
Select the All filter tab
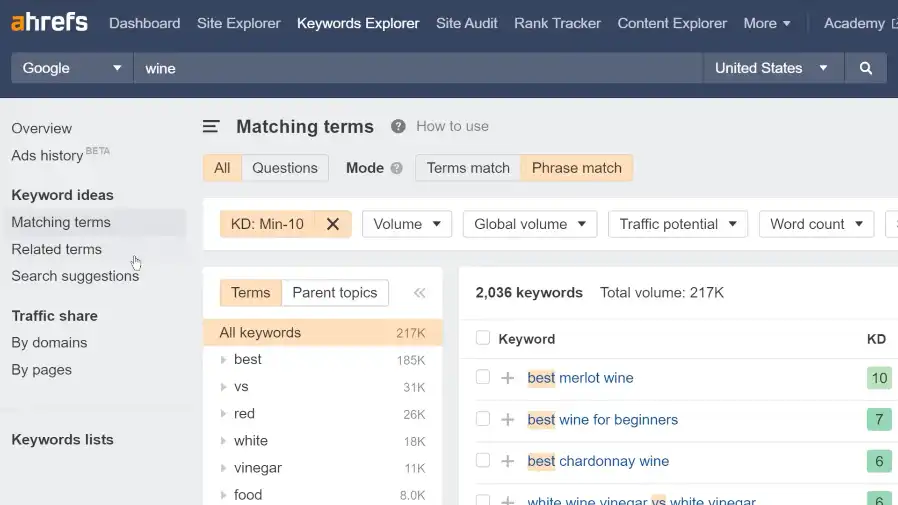click(x=222, y=168)
